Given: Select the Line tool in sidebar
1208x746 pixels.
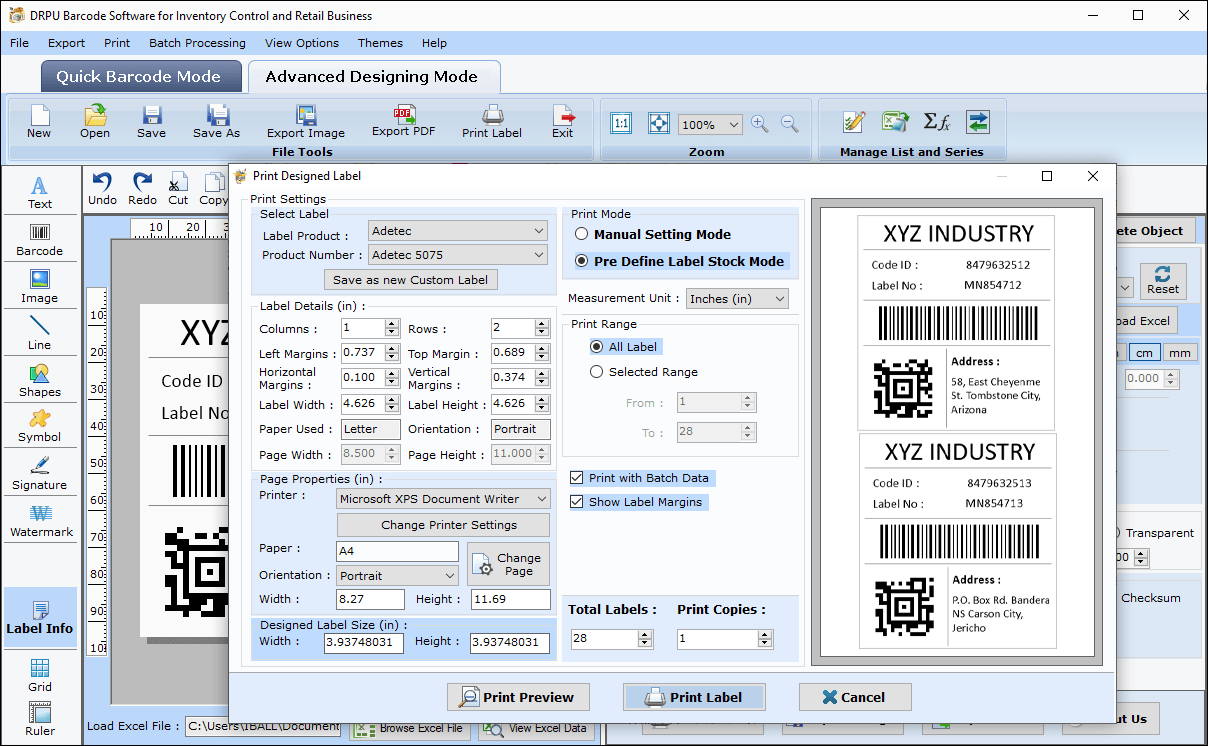Looking at the screenshot, I should tap(40, 334).
